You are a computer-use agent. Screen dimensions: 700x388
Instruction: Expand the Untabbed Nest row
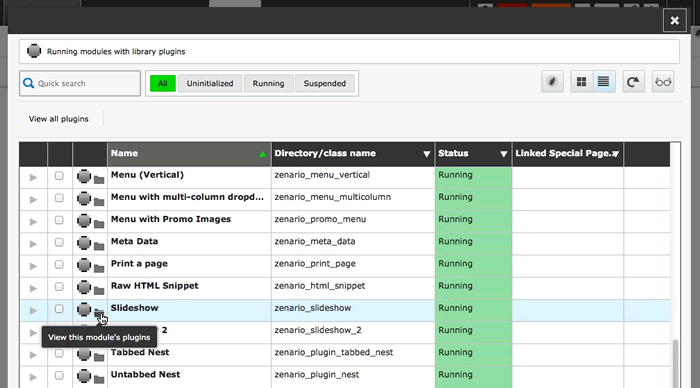point(33,377)
